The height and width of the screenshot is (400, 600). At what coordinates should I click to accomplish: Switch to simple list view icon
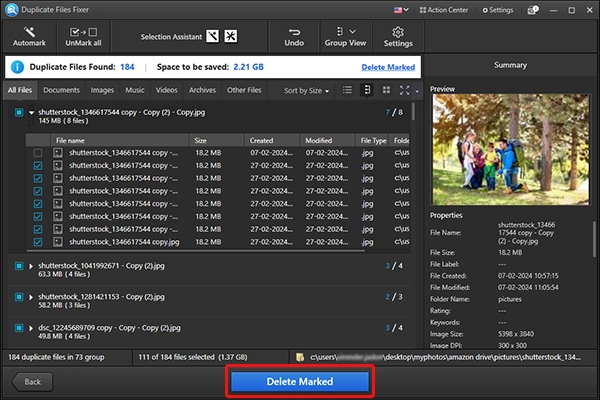[347, 90]
